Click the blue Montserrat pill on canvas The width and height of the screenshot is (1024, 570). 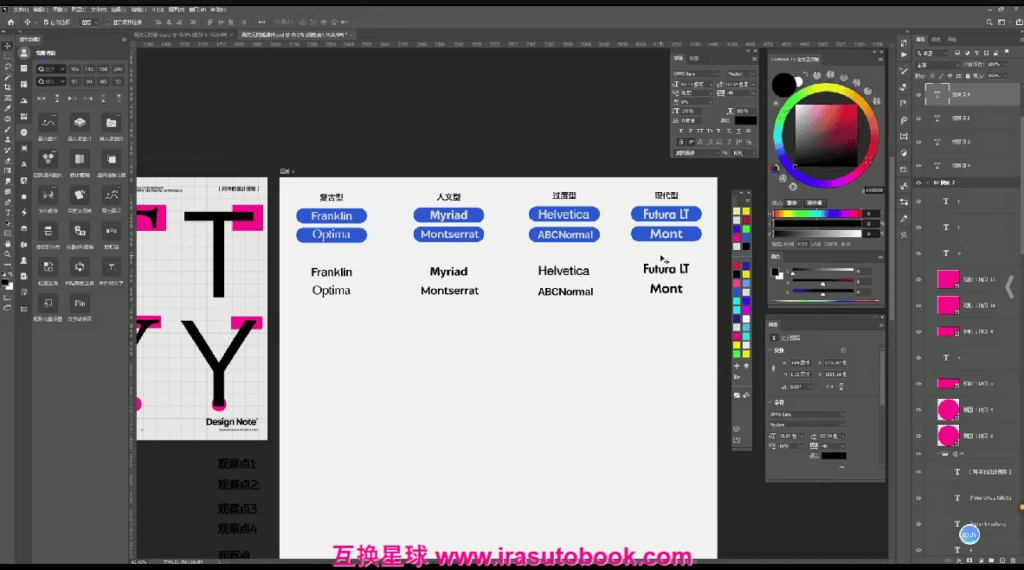coord(449,234)
